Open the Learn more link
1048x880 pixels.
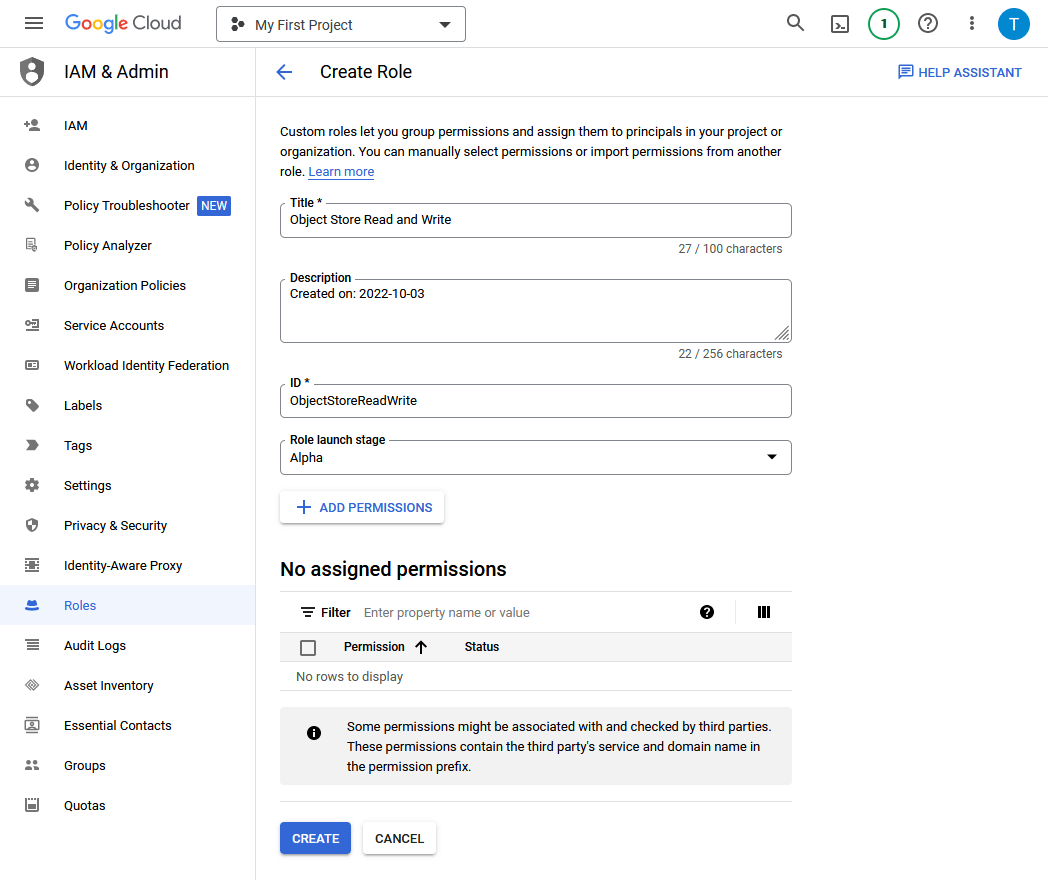tap(340, 171)
